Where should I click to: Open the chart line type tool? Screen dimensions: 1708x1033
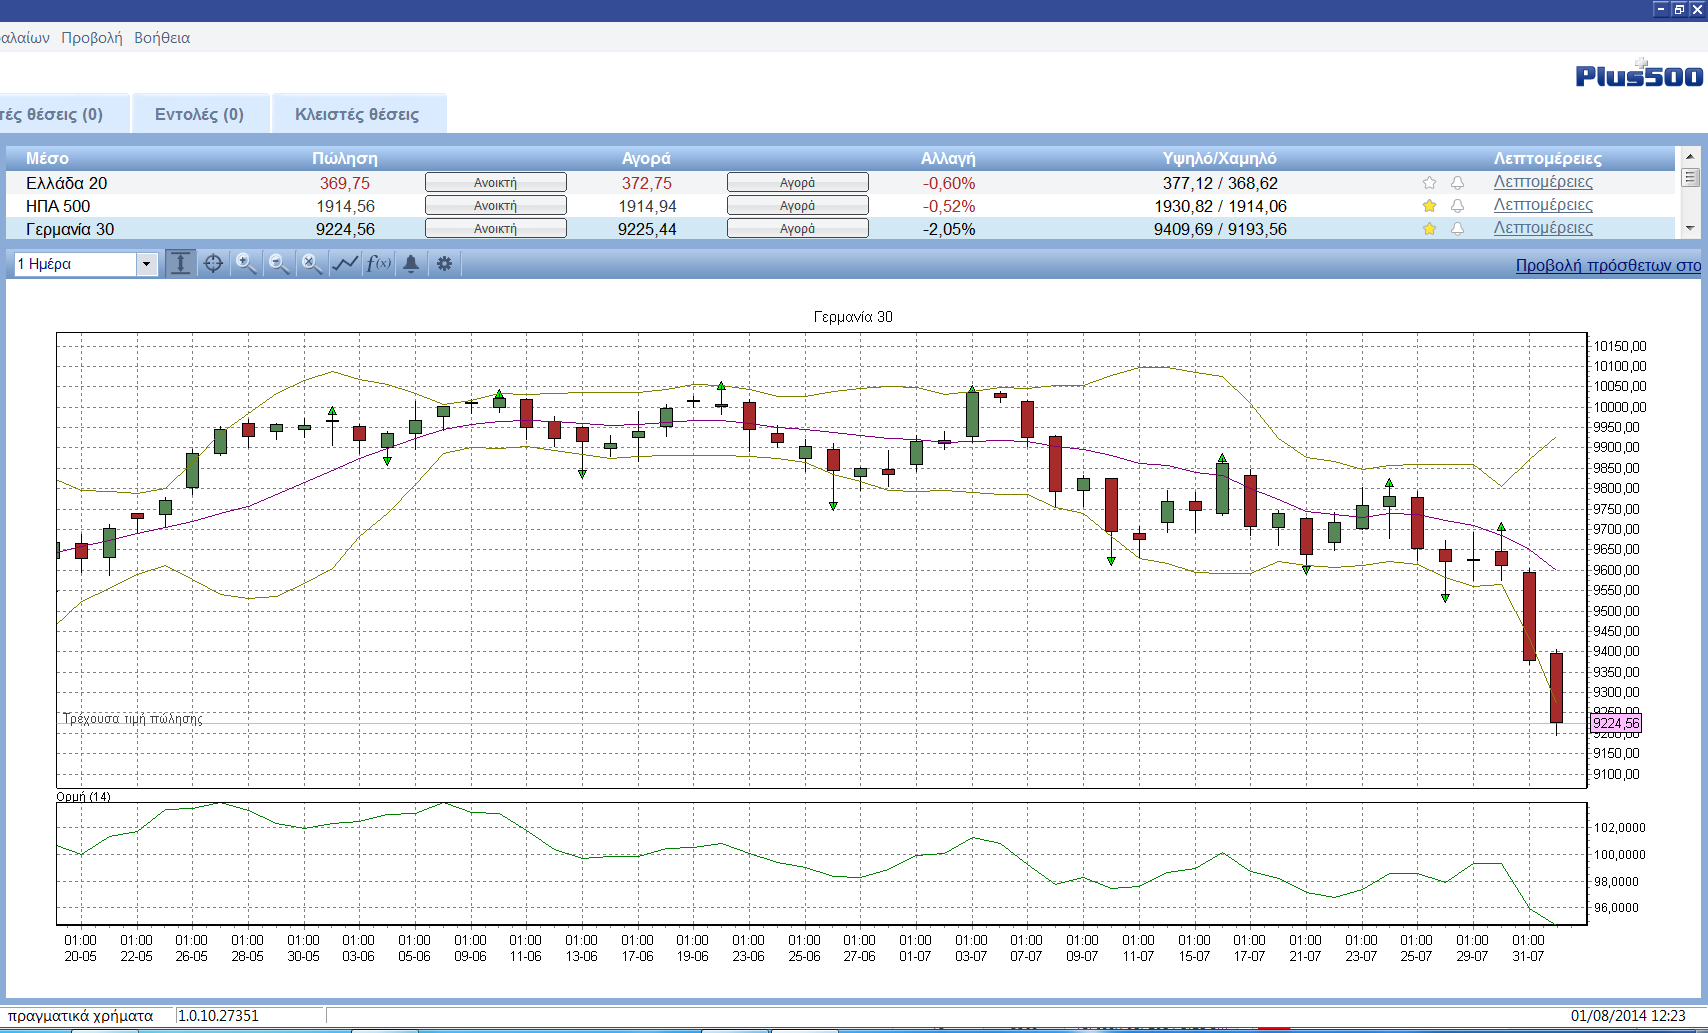345,264
